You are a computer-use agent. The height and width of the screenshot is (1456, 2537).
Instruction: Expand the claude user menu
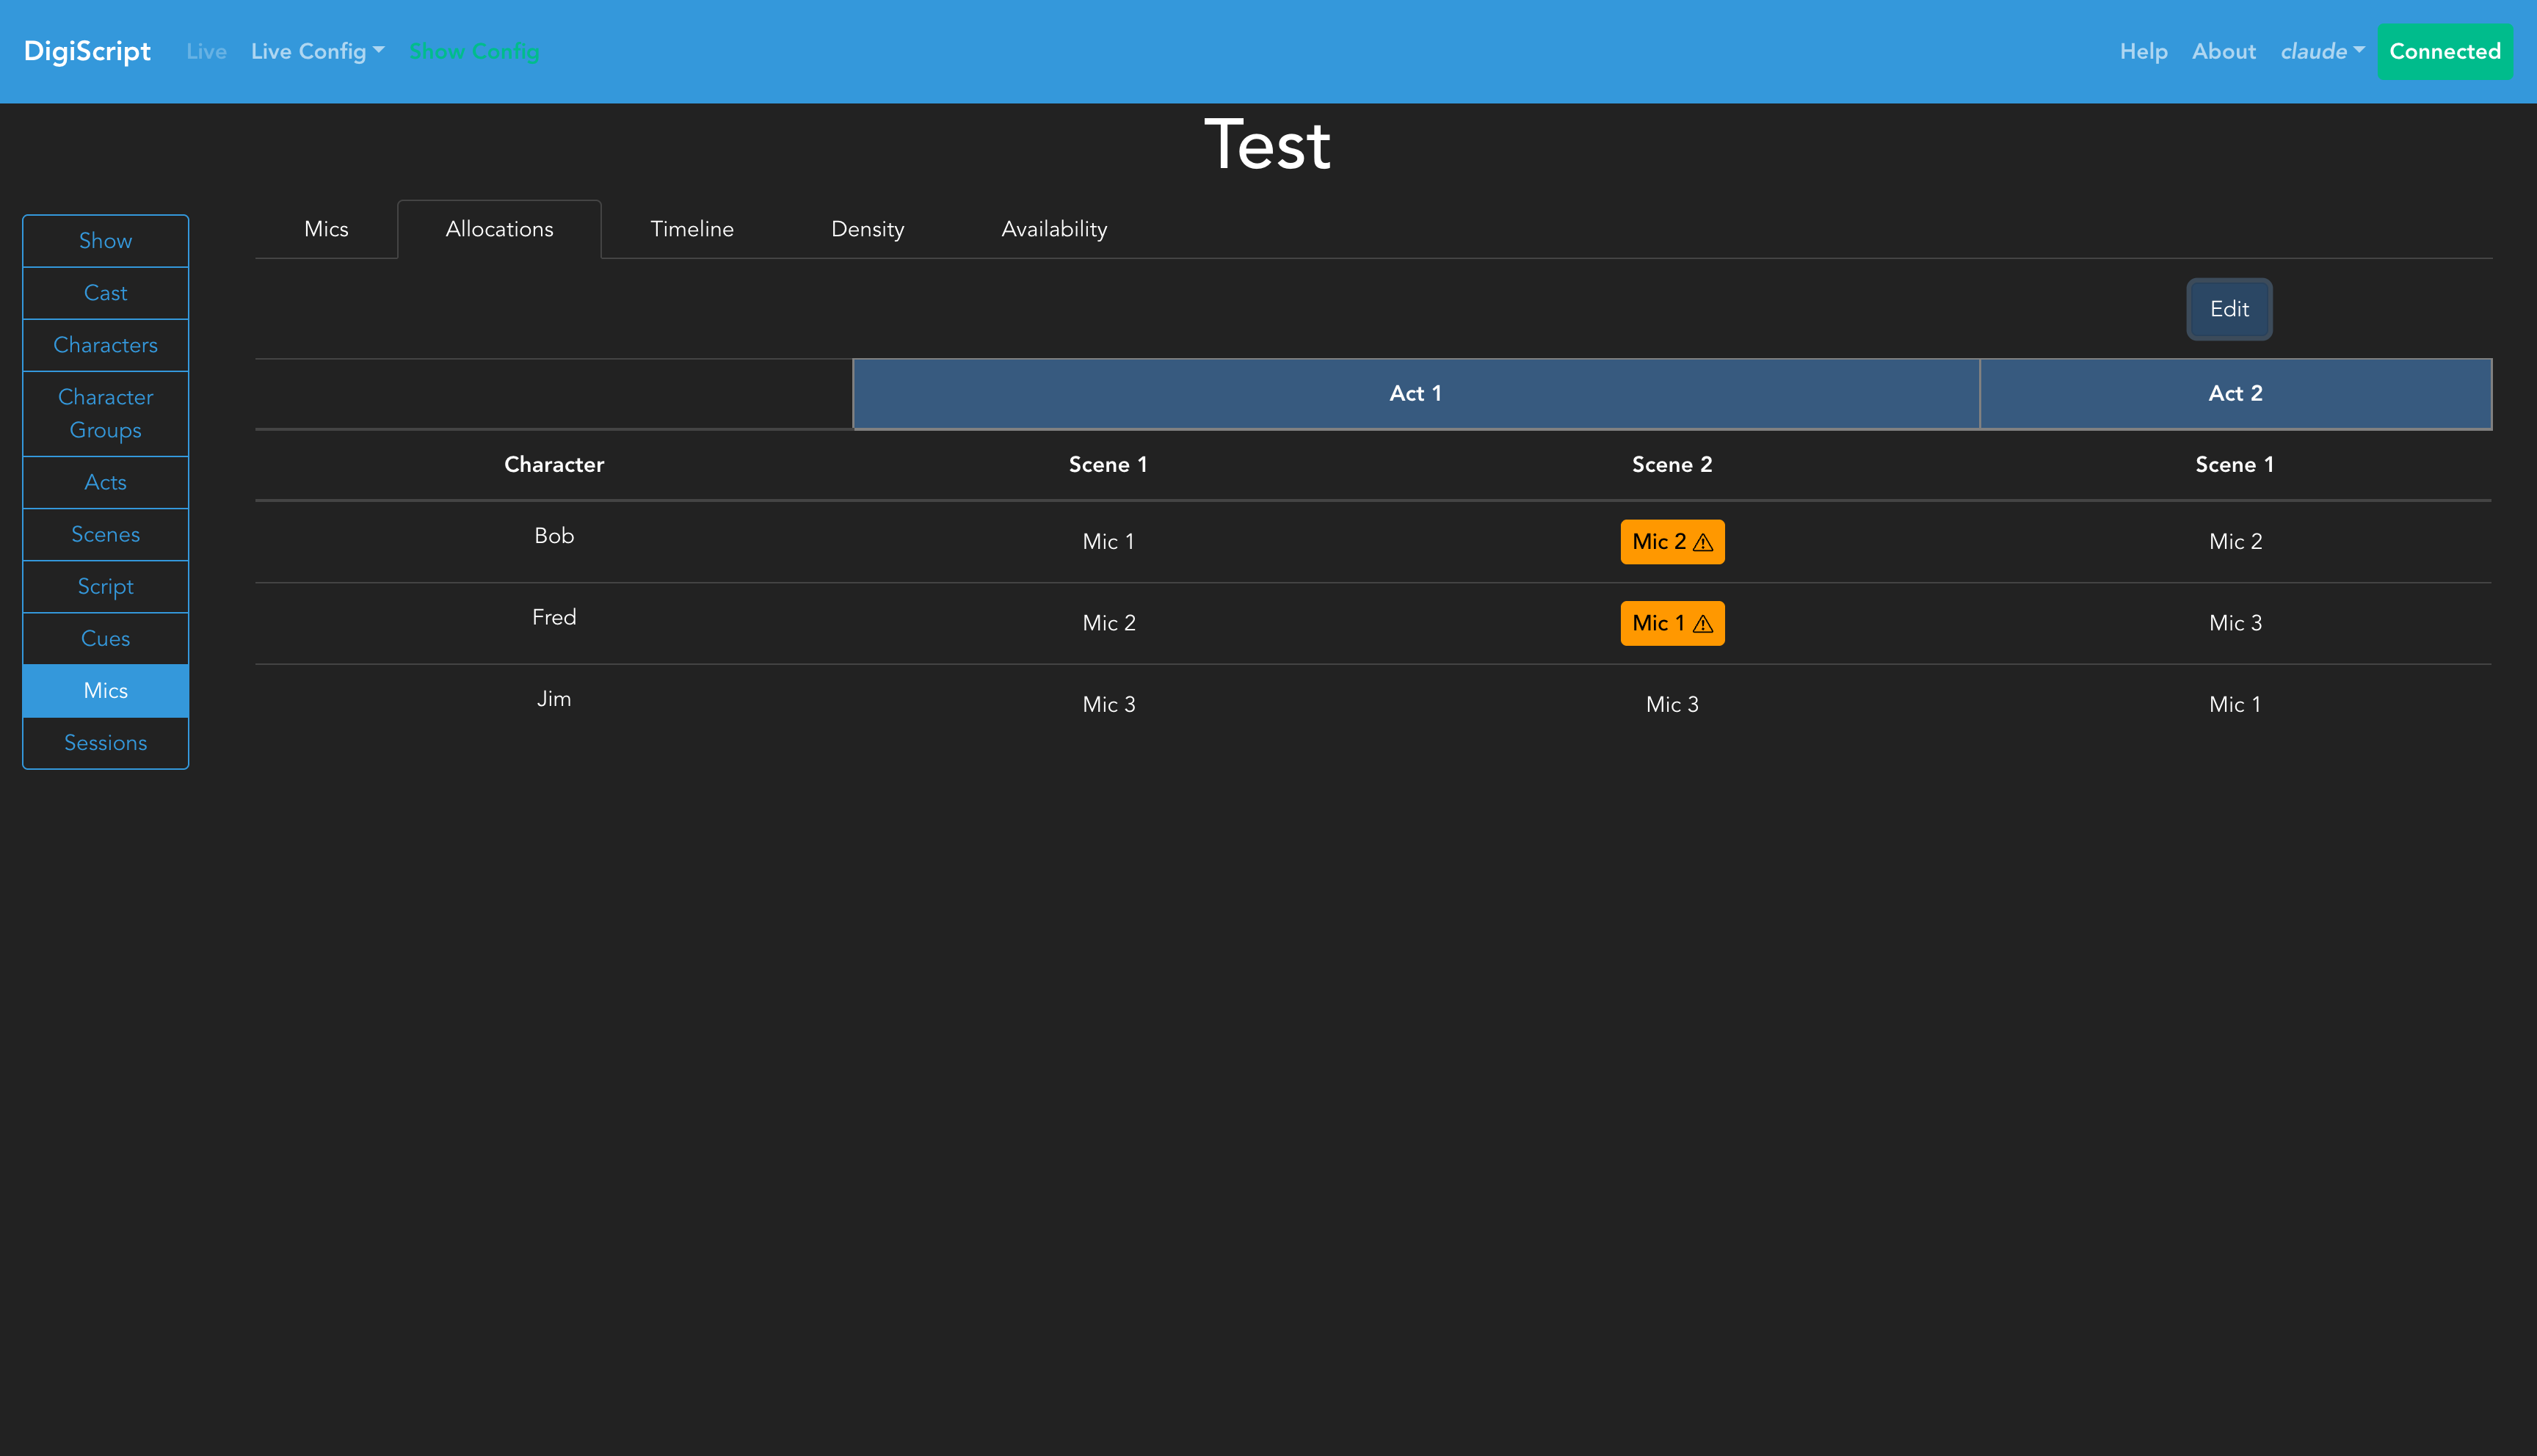[x=2321, y=51]
